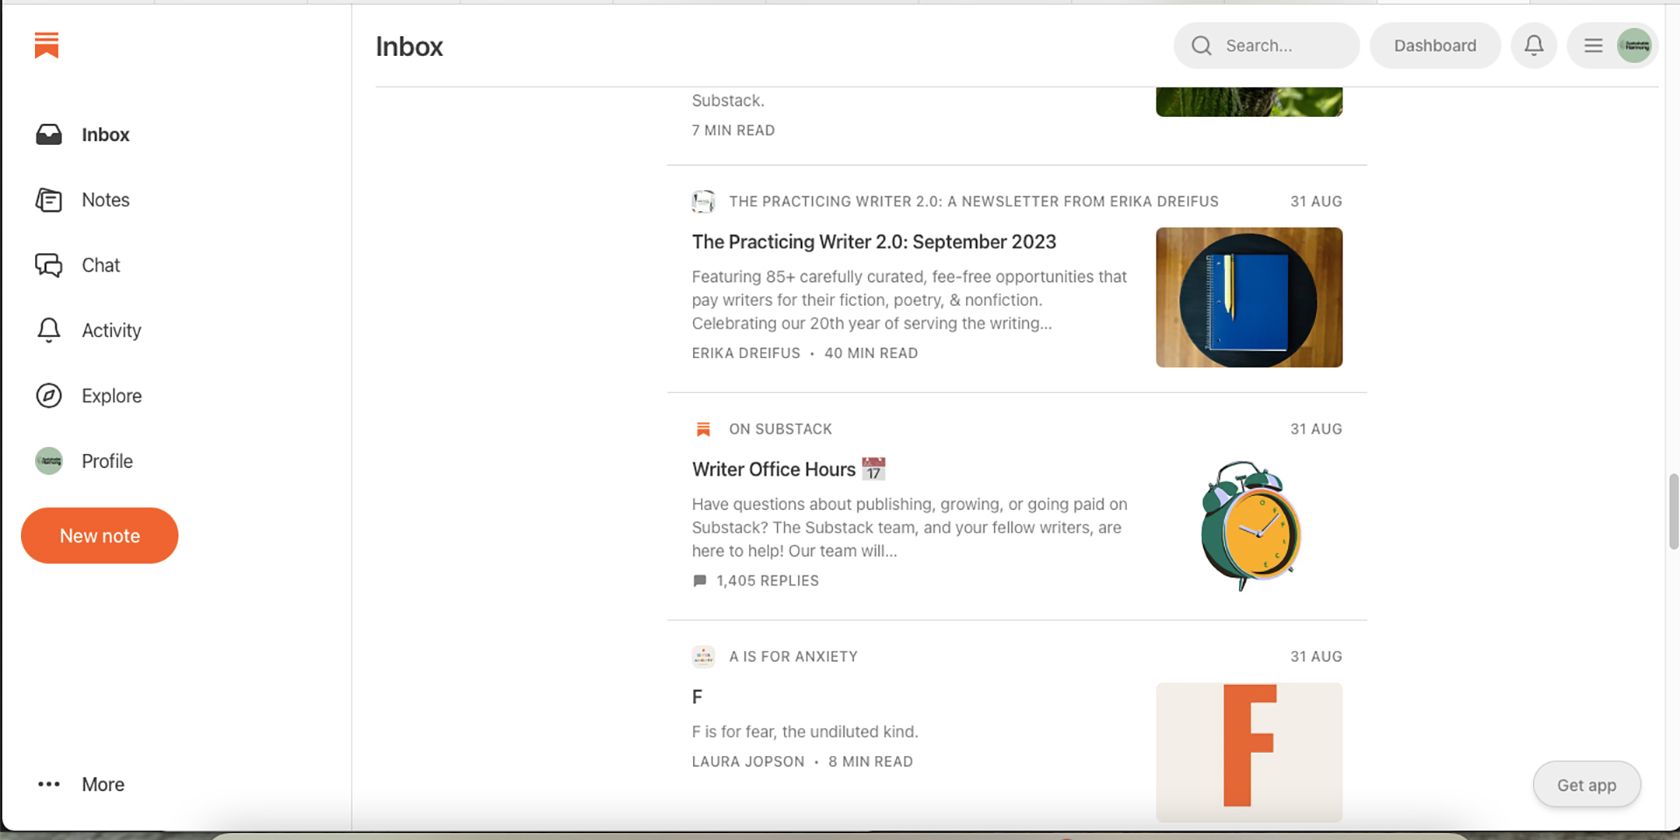Open the Profile avatar in sidebar
Screen dimensions: 1680x840
click(x=49, y=461)
